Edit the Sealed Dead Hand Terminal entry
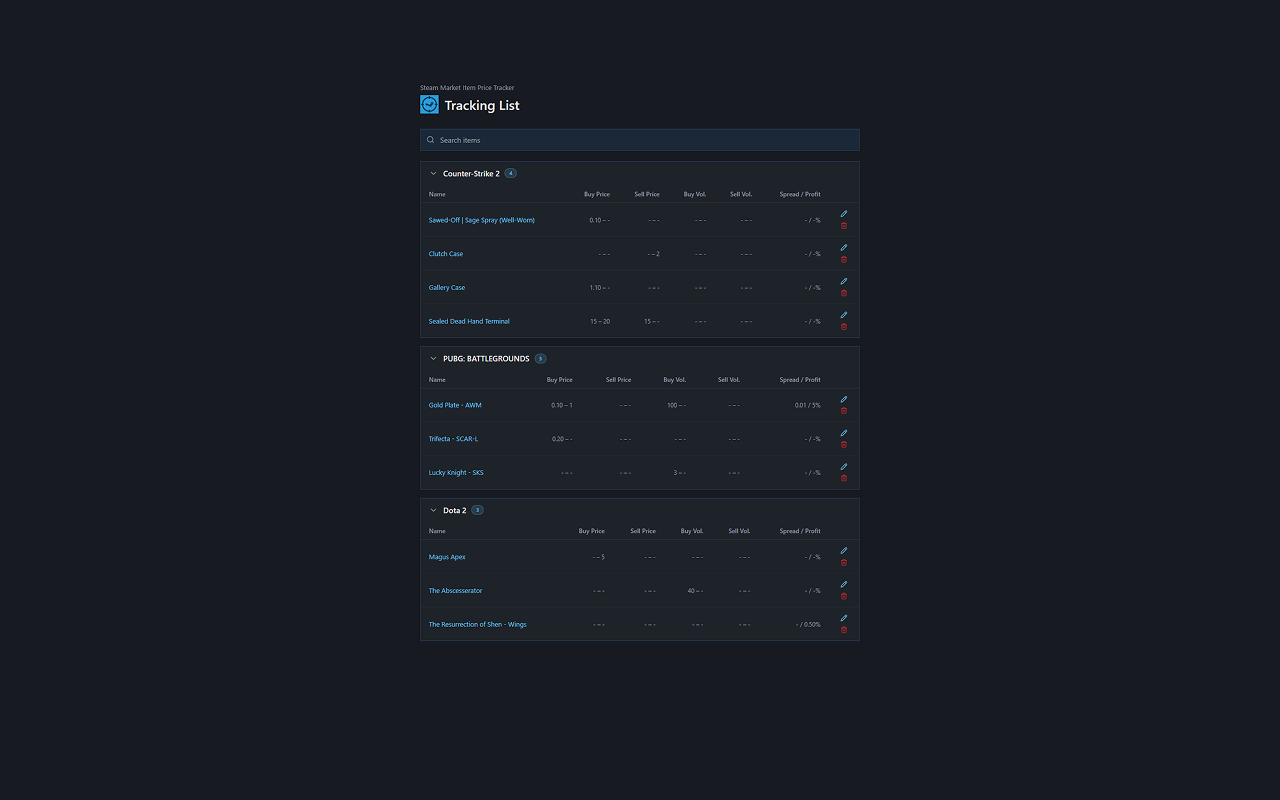The height and width of the screenshot is (800, 1280). 844,315
